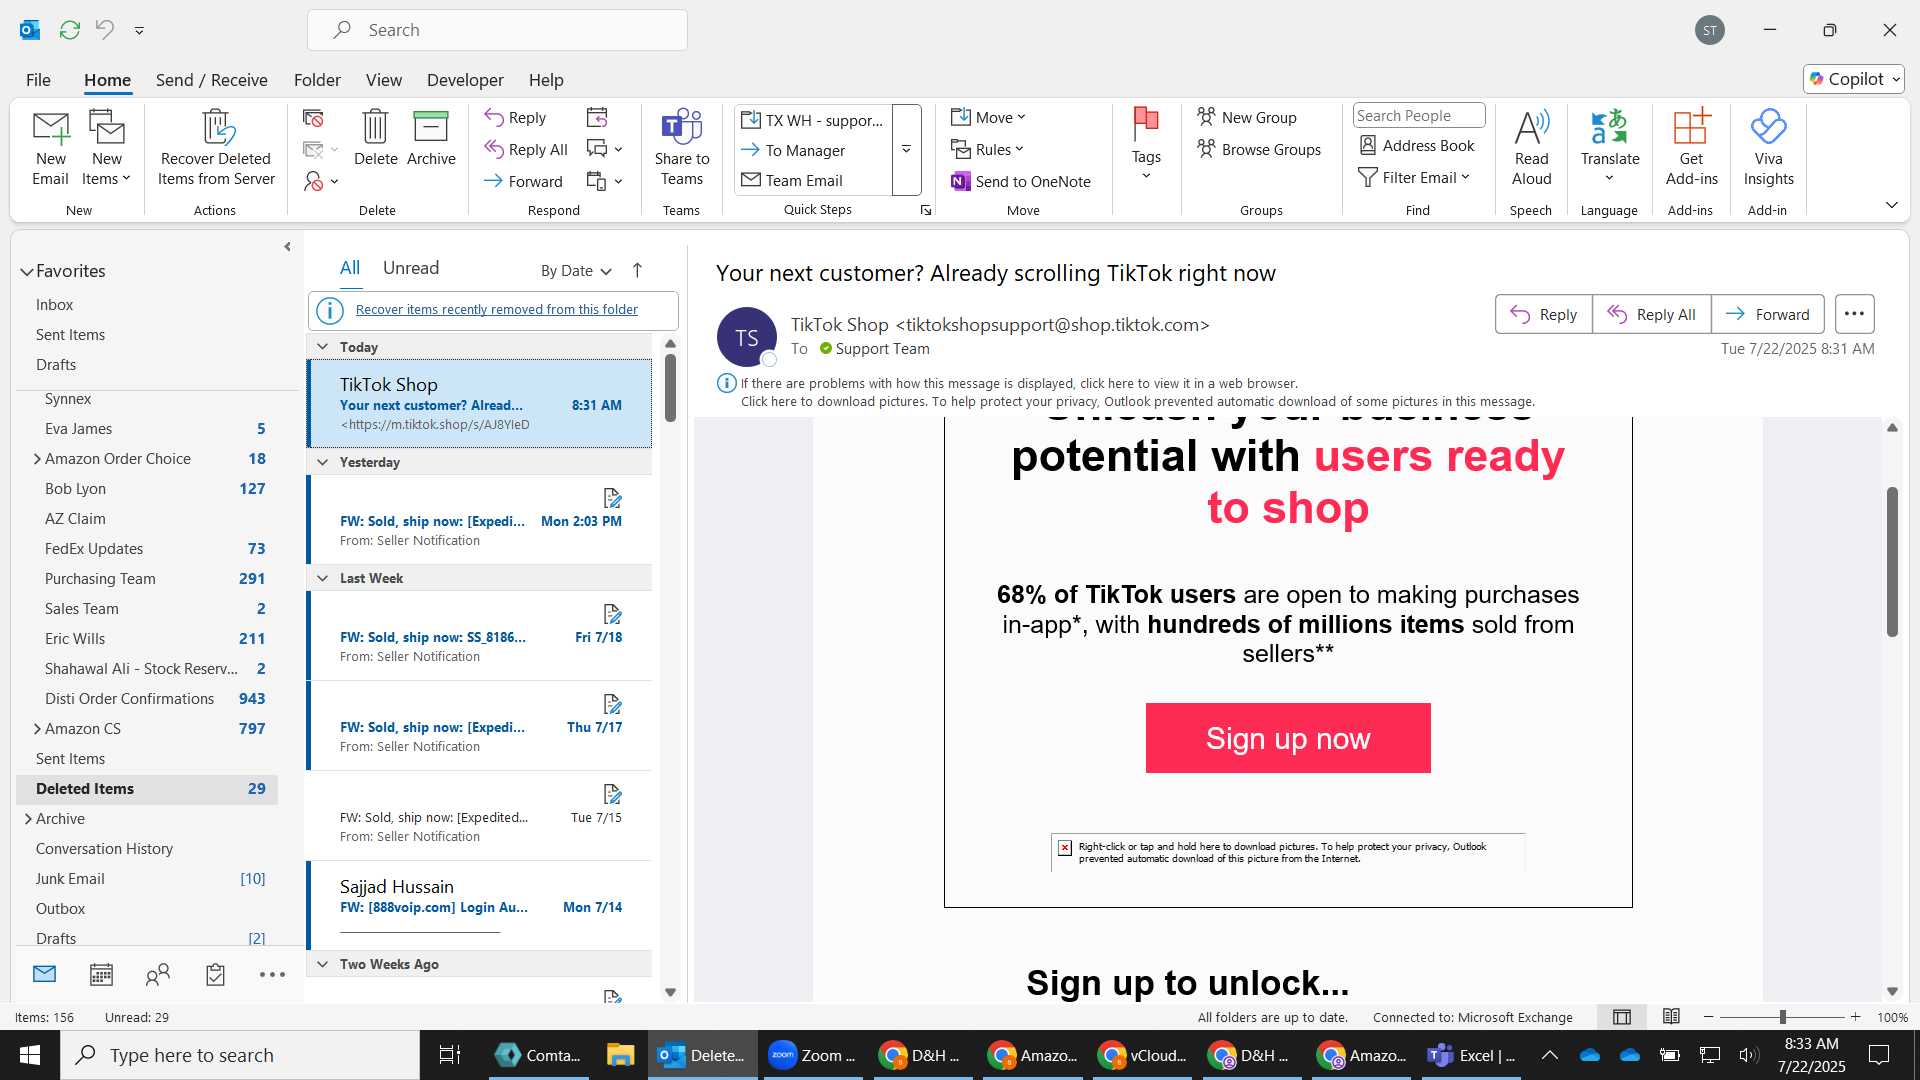Switch to Reading view in status bar
The width and height of the screenshot is (1920, 1080).
click(1671, 1016)
